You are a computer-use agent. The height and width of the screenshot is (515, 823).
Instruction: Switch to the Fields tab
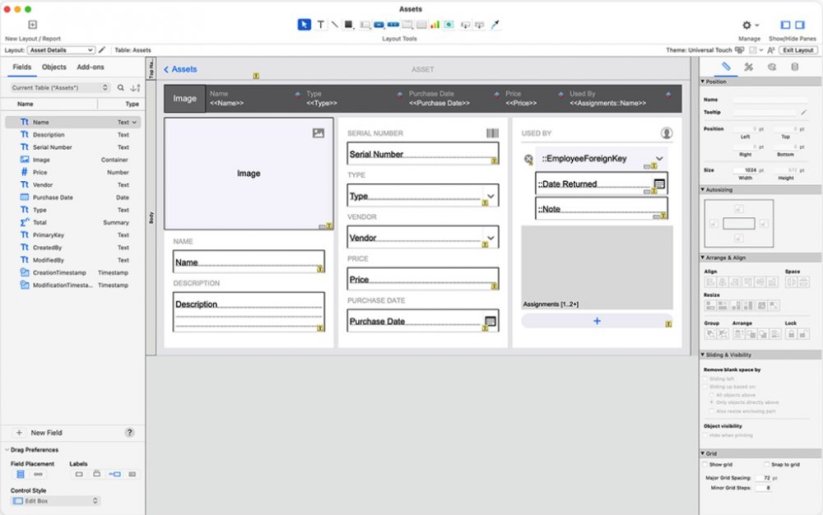(22, 67)
